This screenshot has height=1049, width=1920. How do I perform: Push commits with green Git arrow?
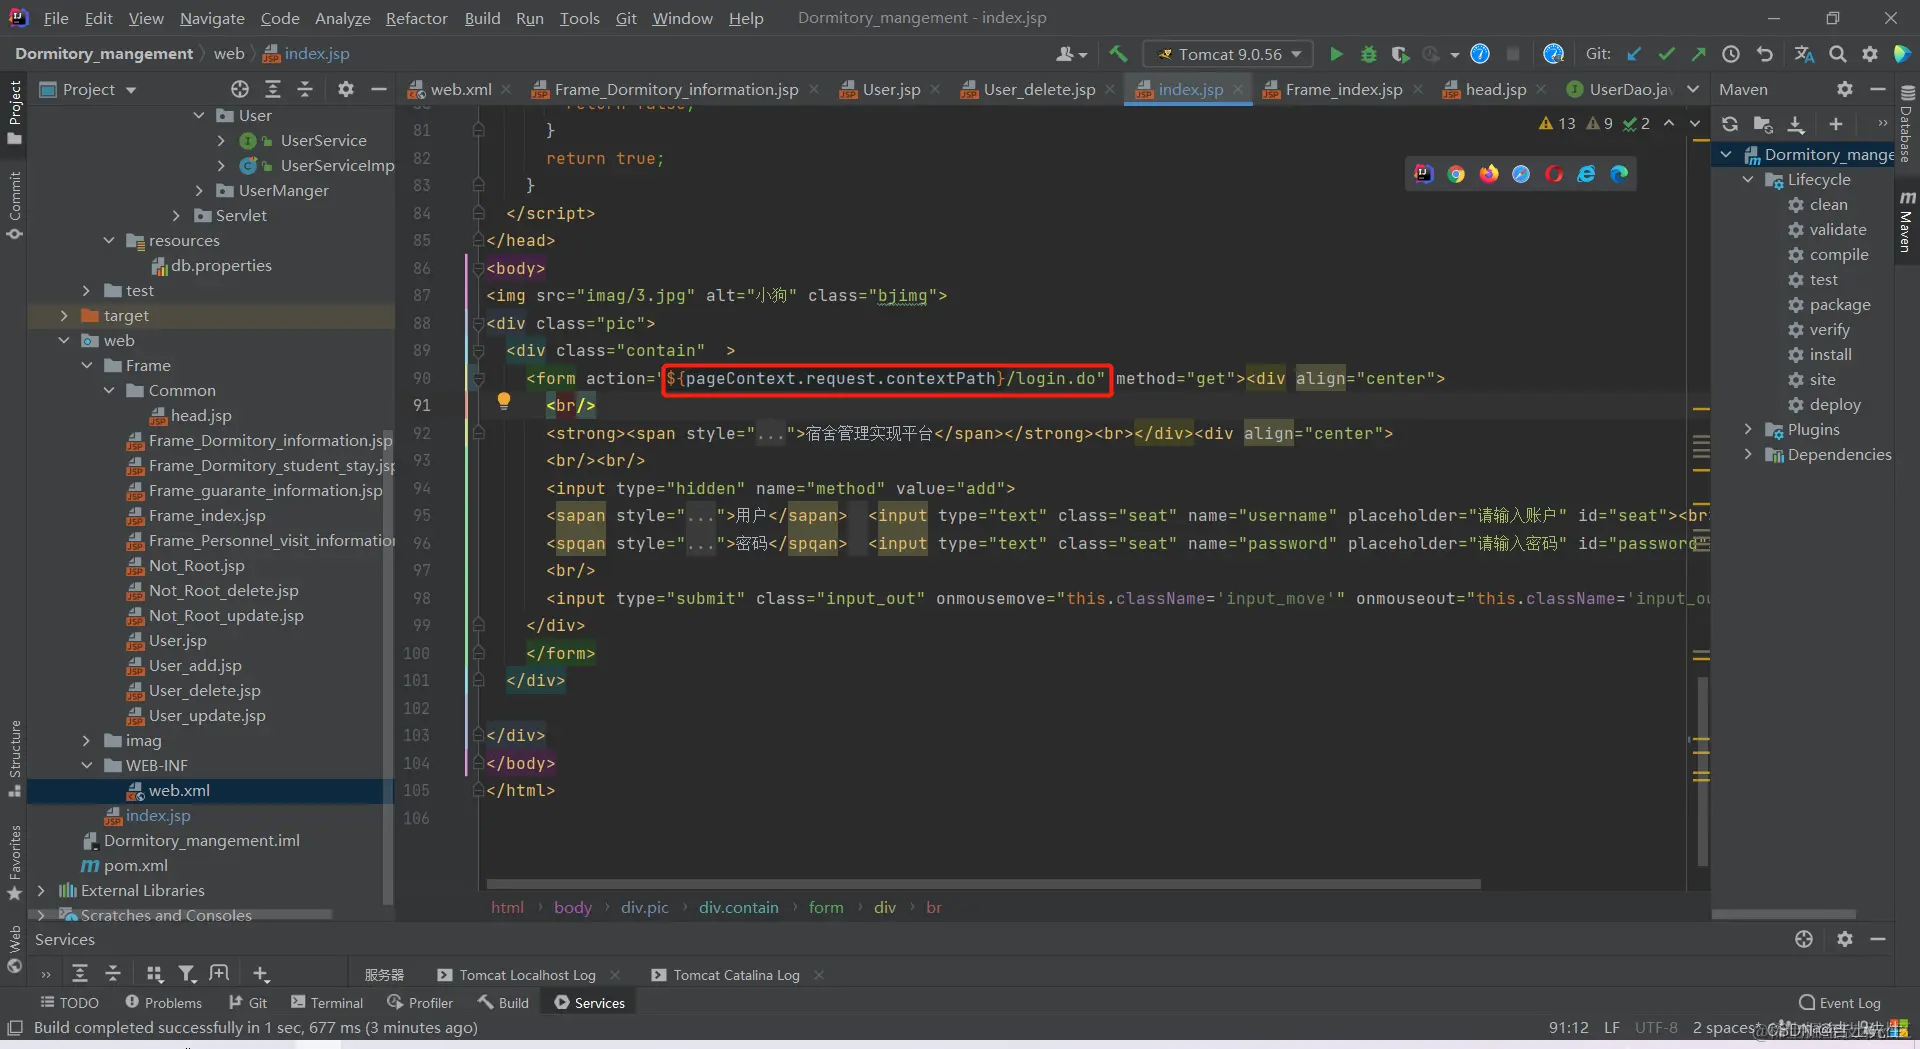tap(1698, 54)
